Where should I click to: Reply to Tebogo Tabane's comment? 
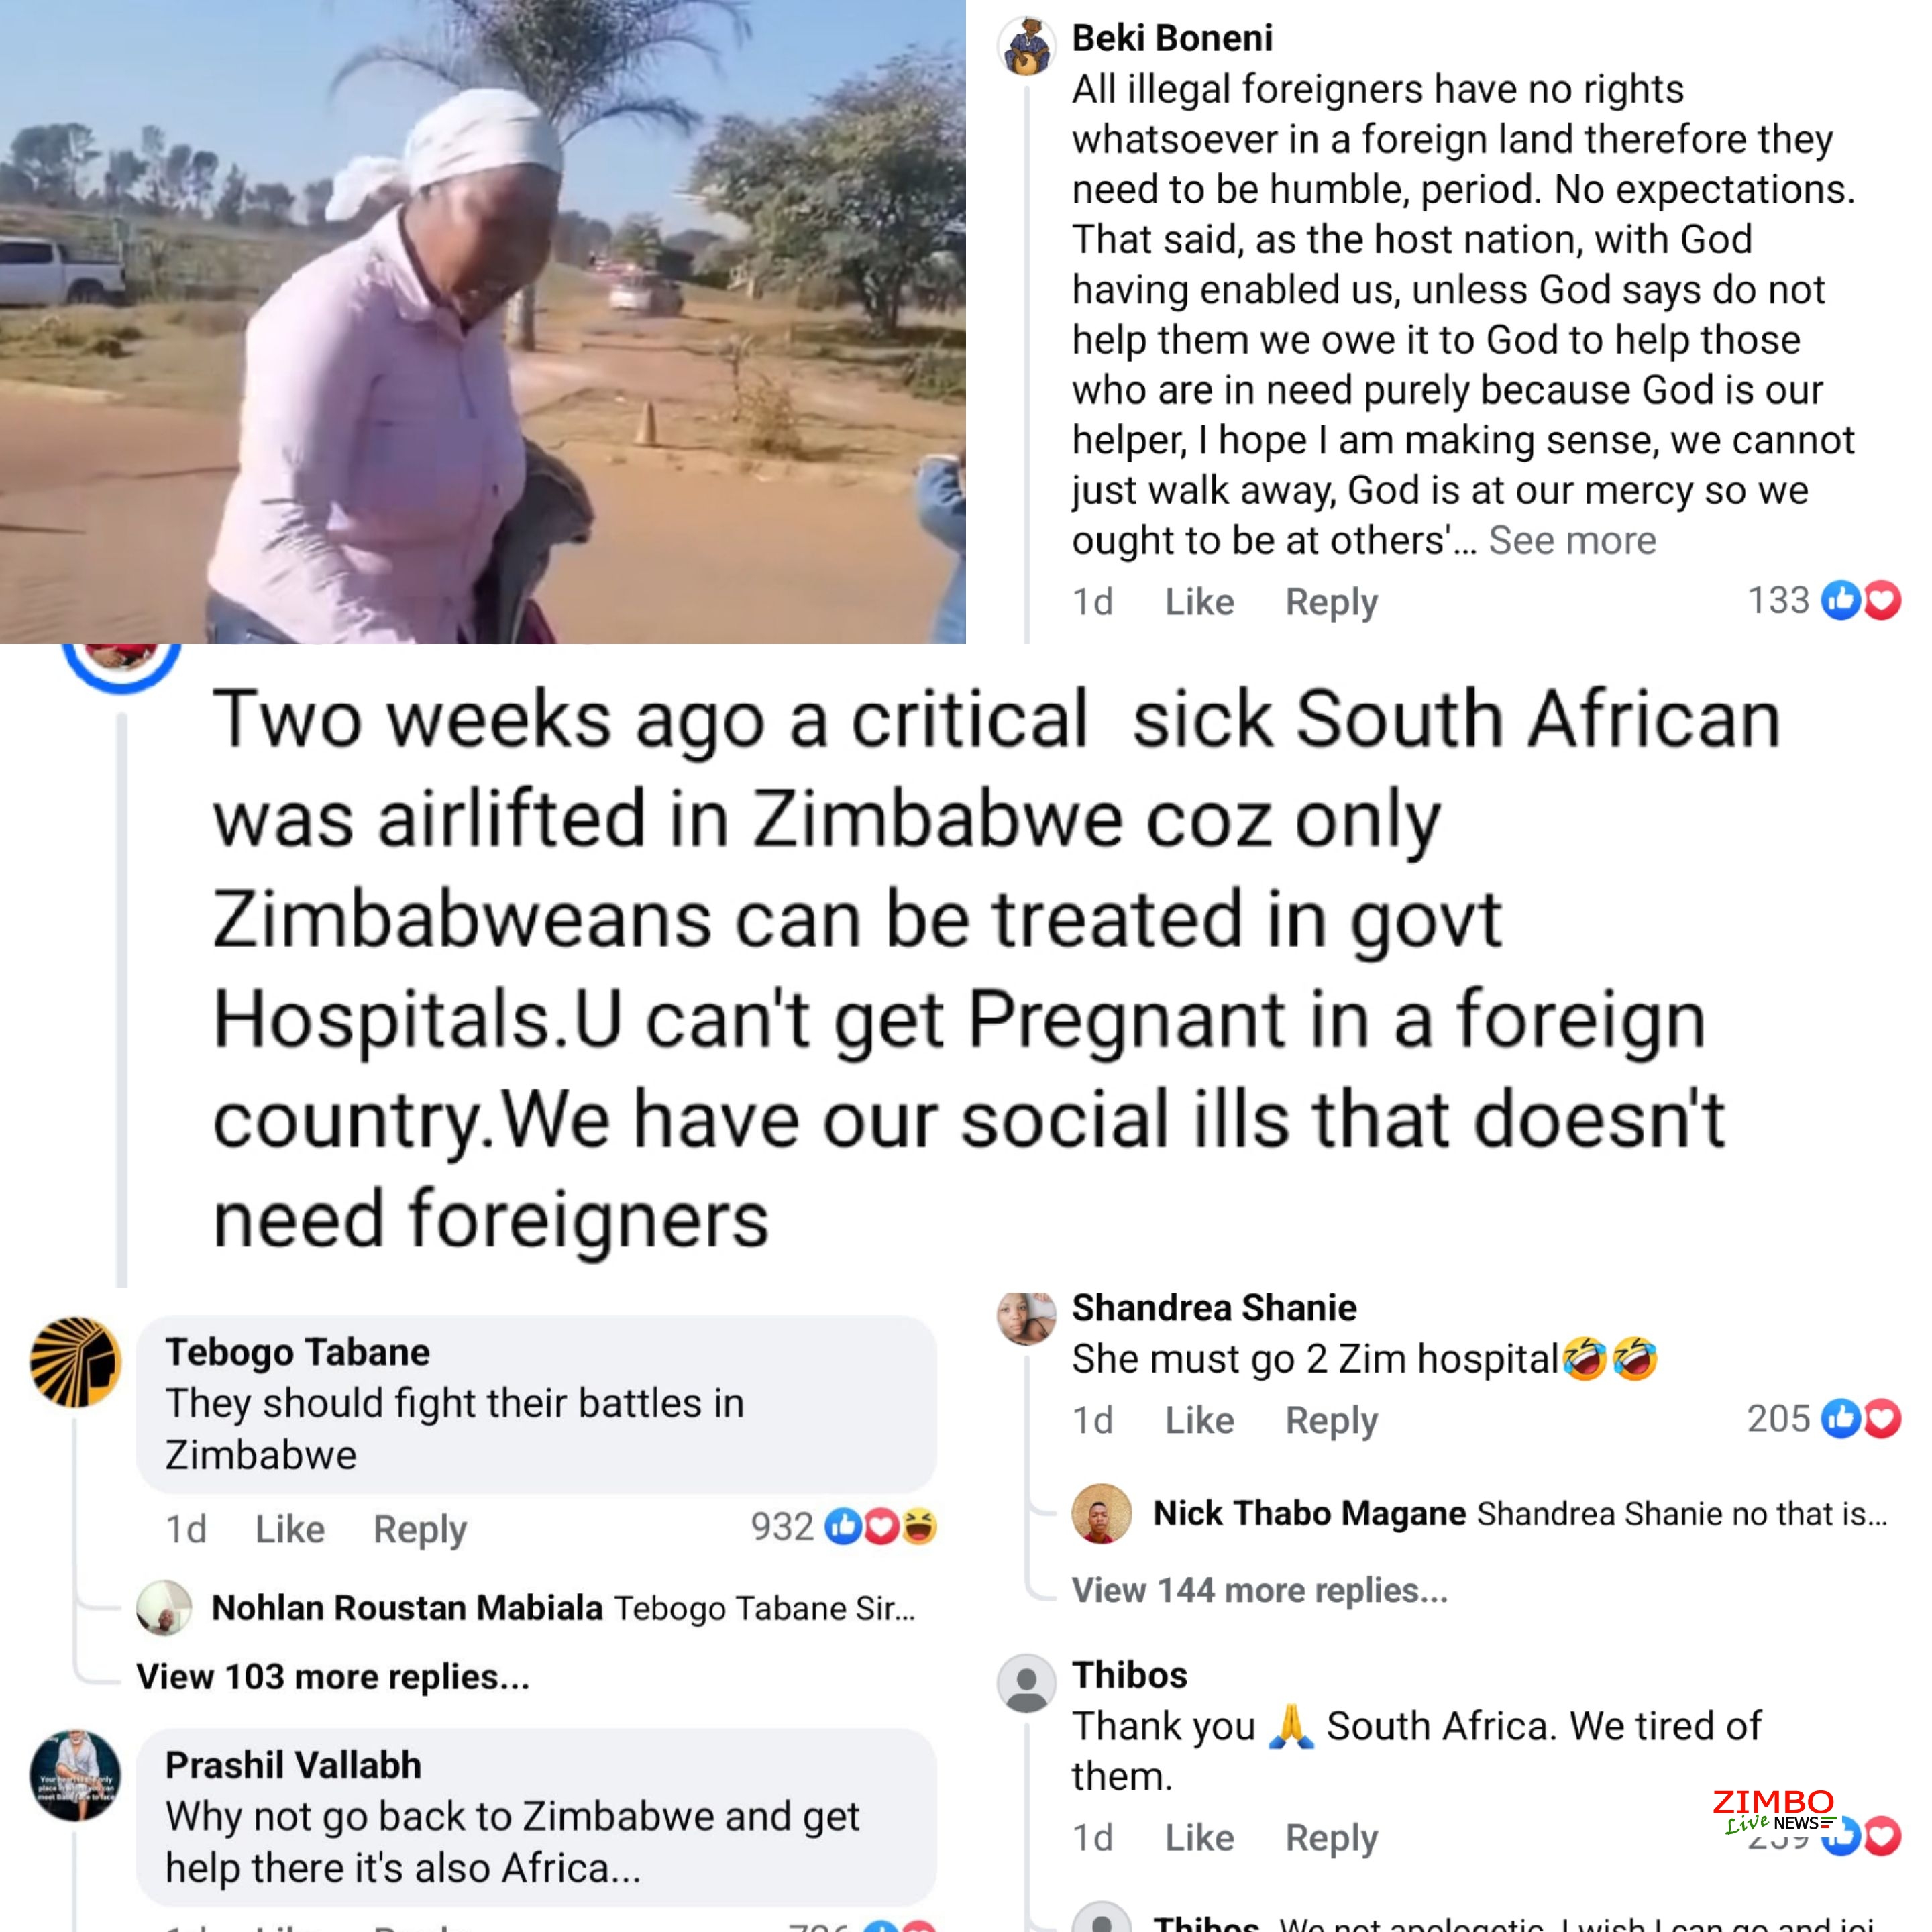(420, 1530)
